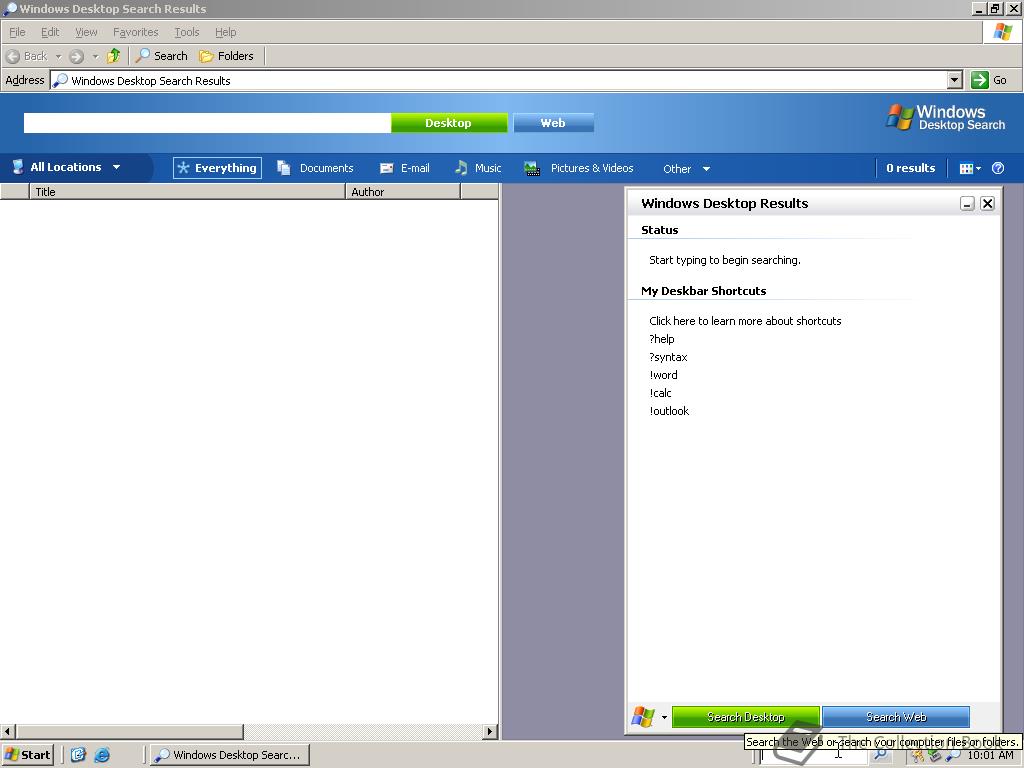Click the Pictures & Videos icon
This screenshot has width=1024, height=768.
[x=532, y=168]
